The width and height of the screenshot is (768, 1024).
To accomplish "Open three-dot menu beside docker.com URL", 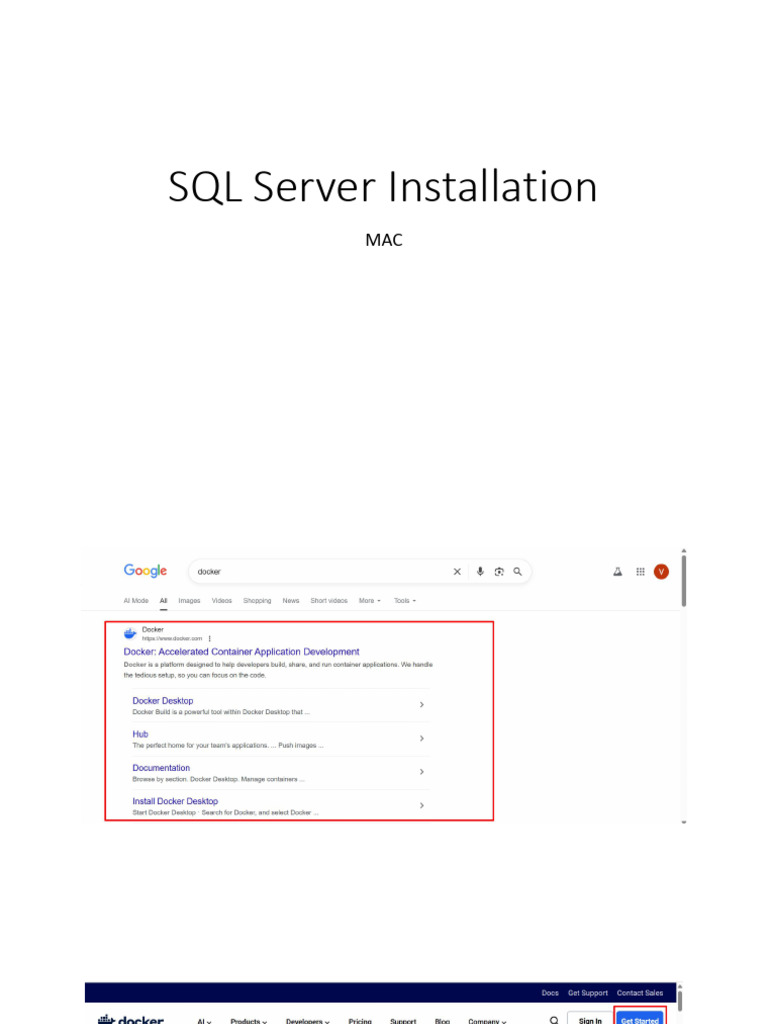I will (x=210, y=639).
